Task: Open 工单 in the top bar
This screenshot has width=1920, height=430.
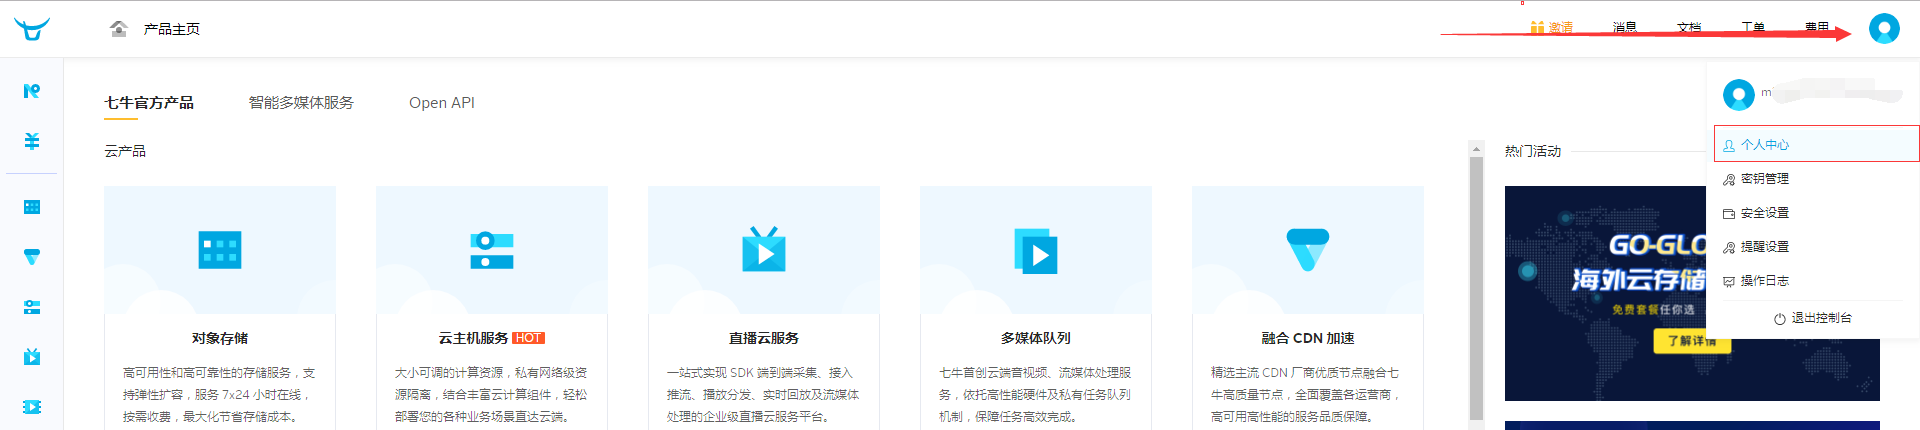Action: coord(1753,28)
